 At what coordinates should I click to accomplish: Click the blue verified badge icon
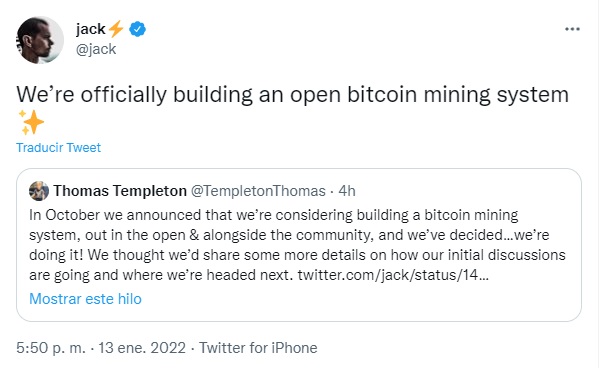pos(137,29)
